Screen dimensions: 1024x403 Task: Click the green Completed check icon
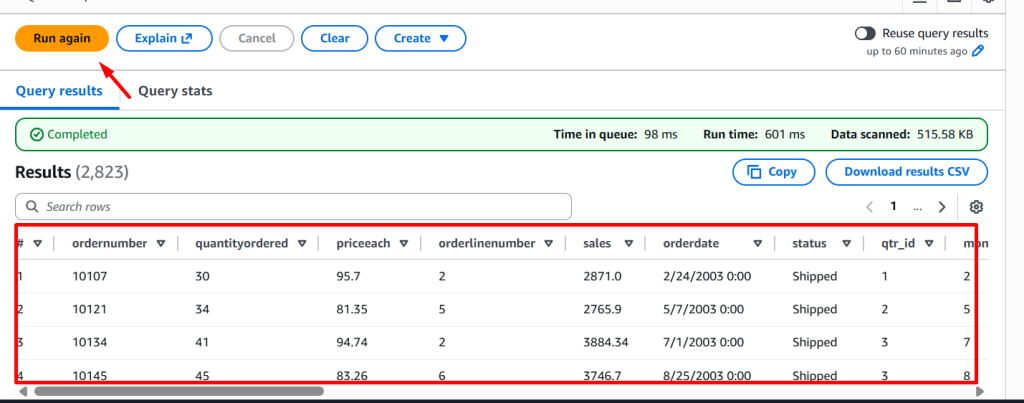tap(37, 134)
